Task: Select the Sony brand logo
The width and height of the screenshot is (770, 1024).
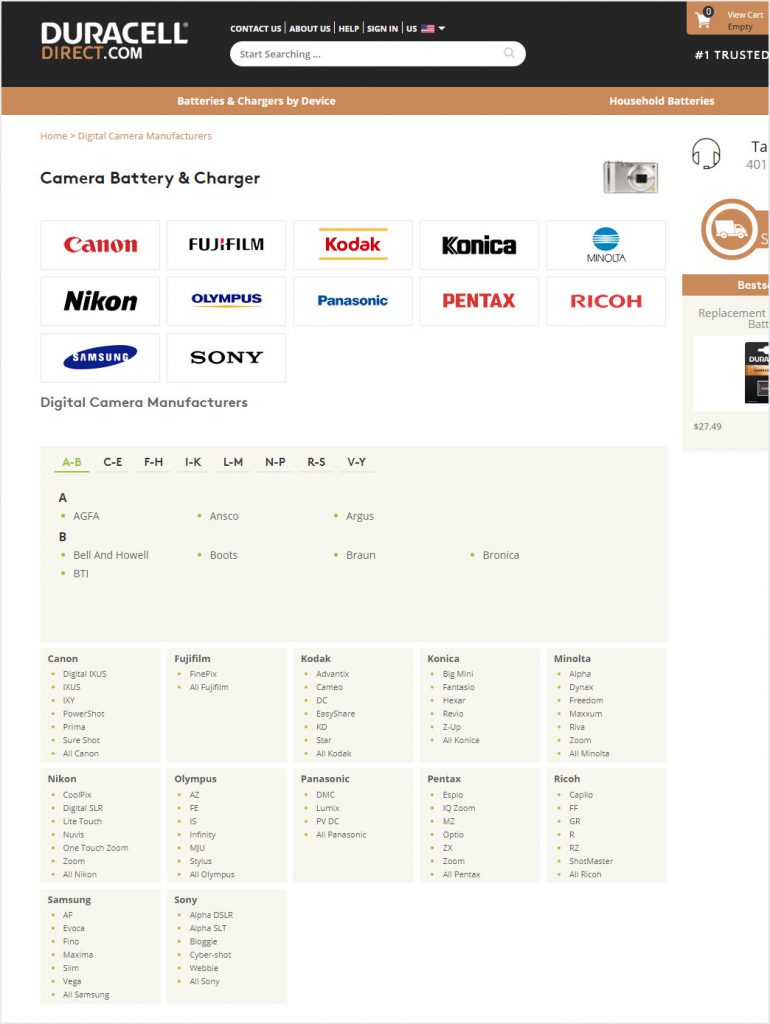Action: tap(226, 358)
